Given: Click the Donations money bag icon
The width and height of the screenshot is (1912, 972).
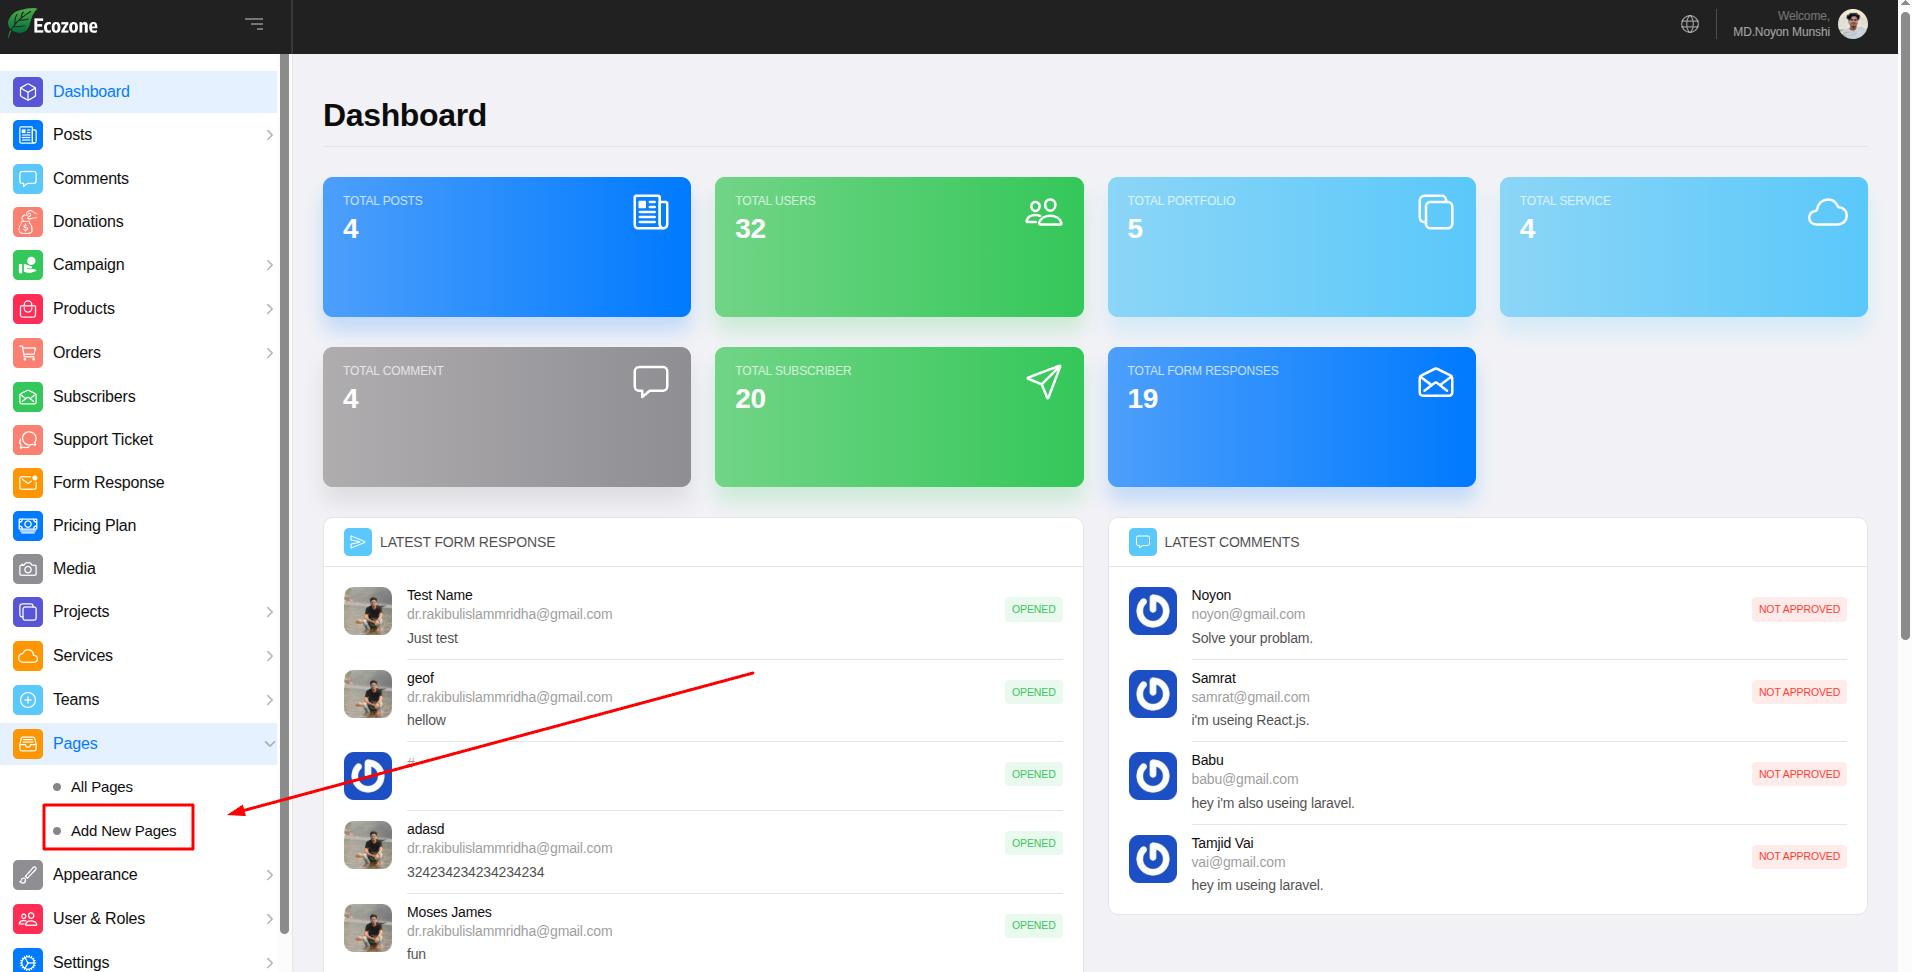Looking at the screenshot, I should point(28,222).
